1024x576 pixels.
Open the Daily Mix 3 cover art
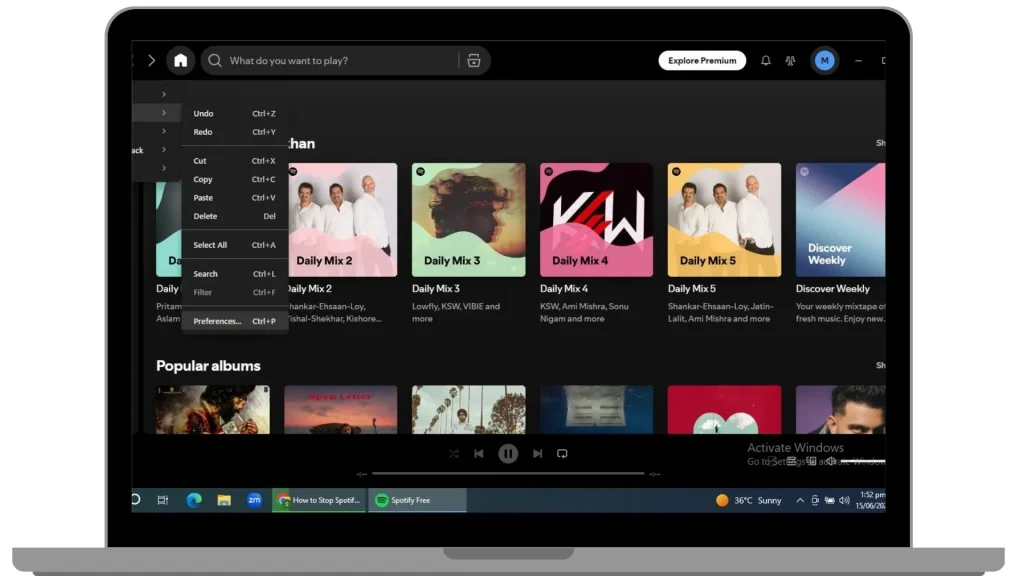click(468, 219)
